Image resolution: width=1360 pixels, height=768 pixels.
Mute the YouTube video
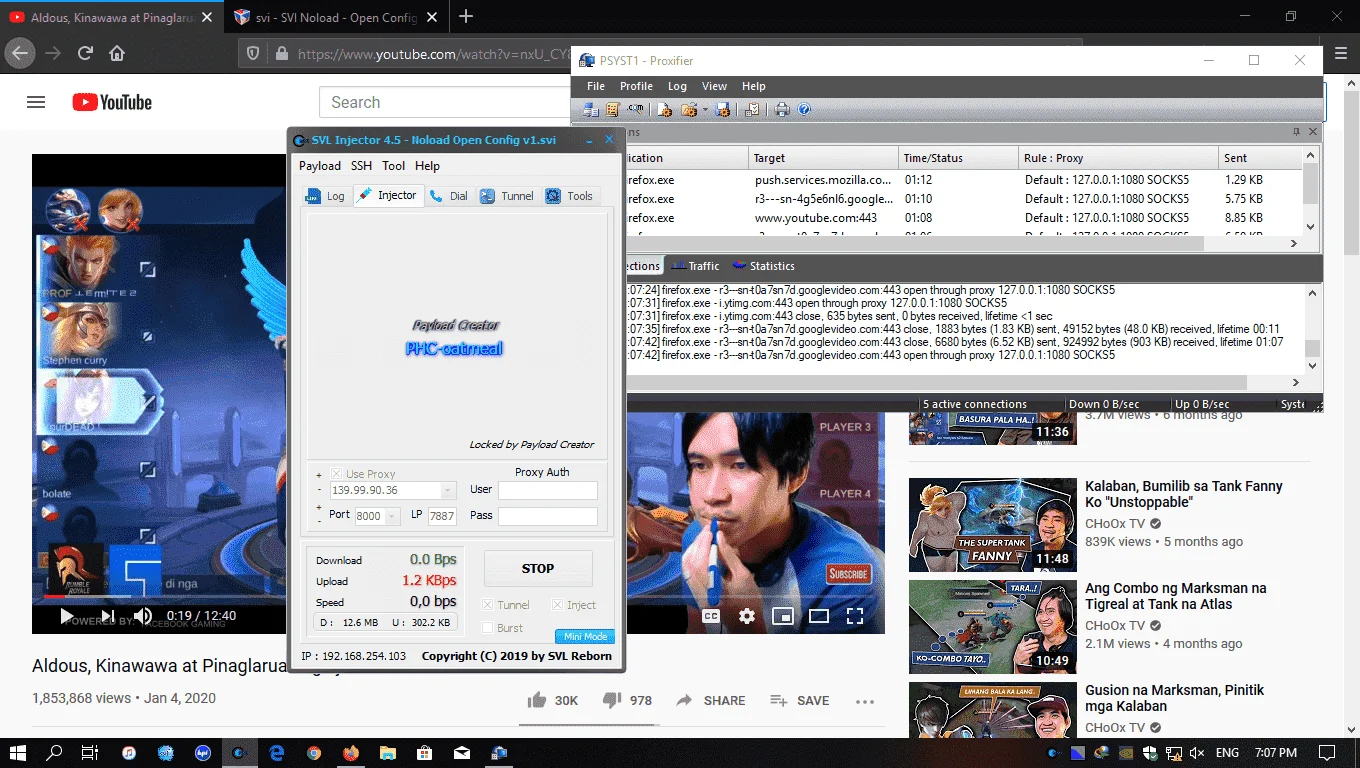143,616
